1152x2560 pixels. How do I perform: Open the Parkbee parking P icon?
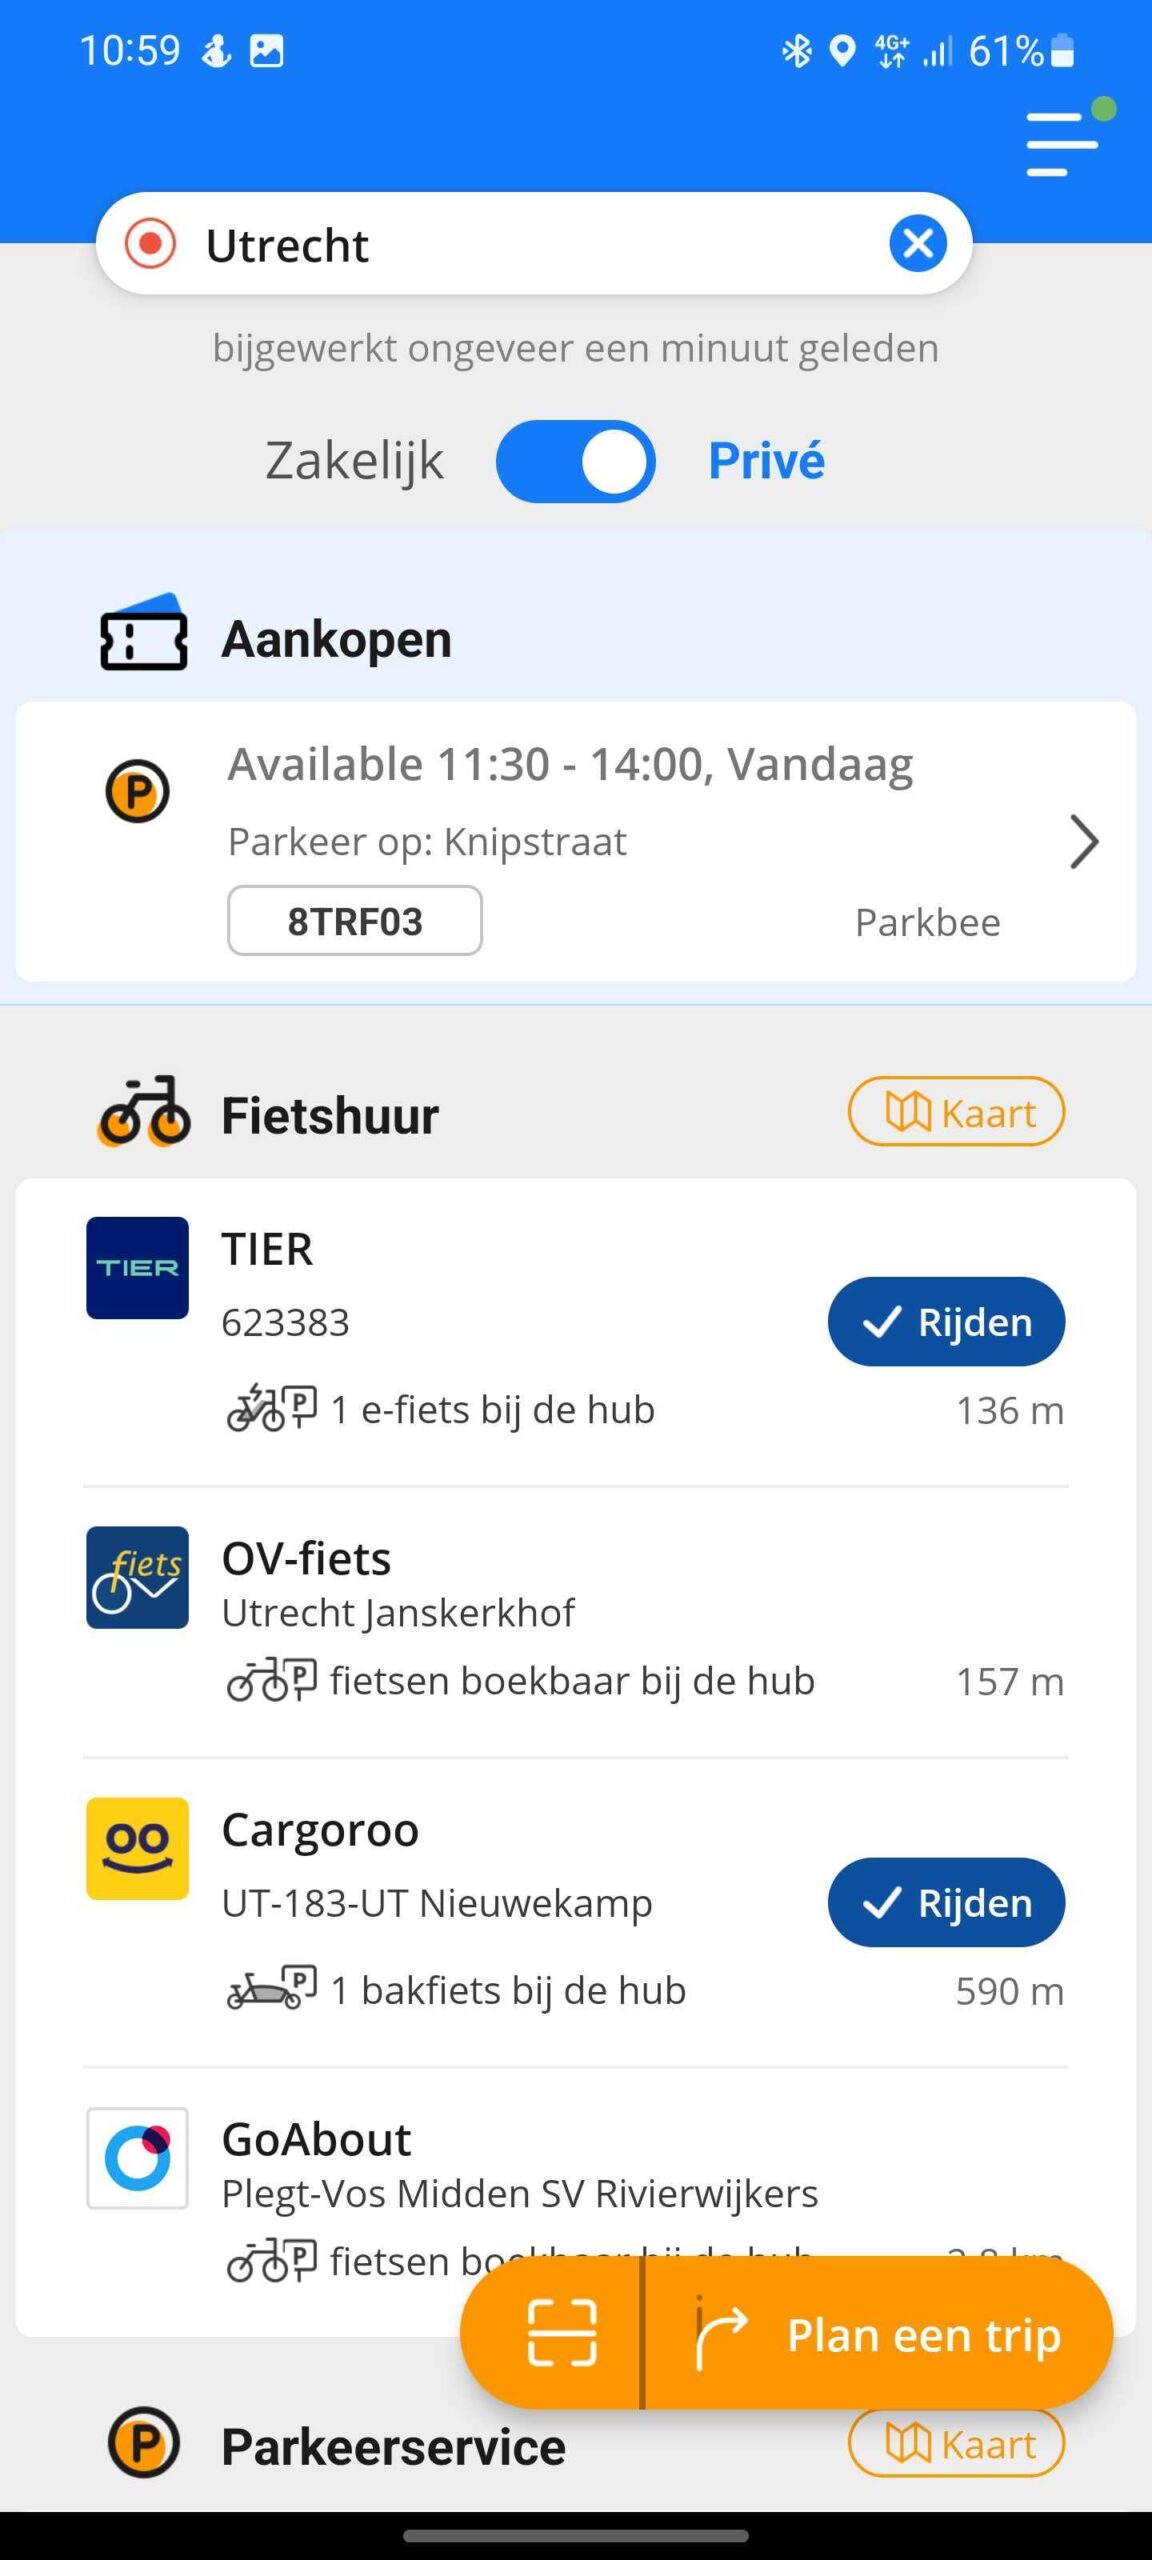(138, 792)
